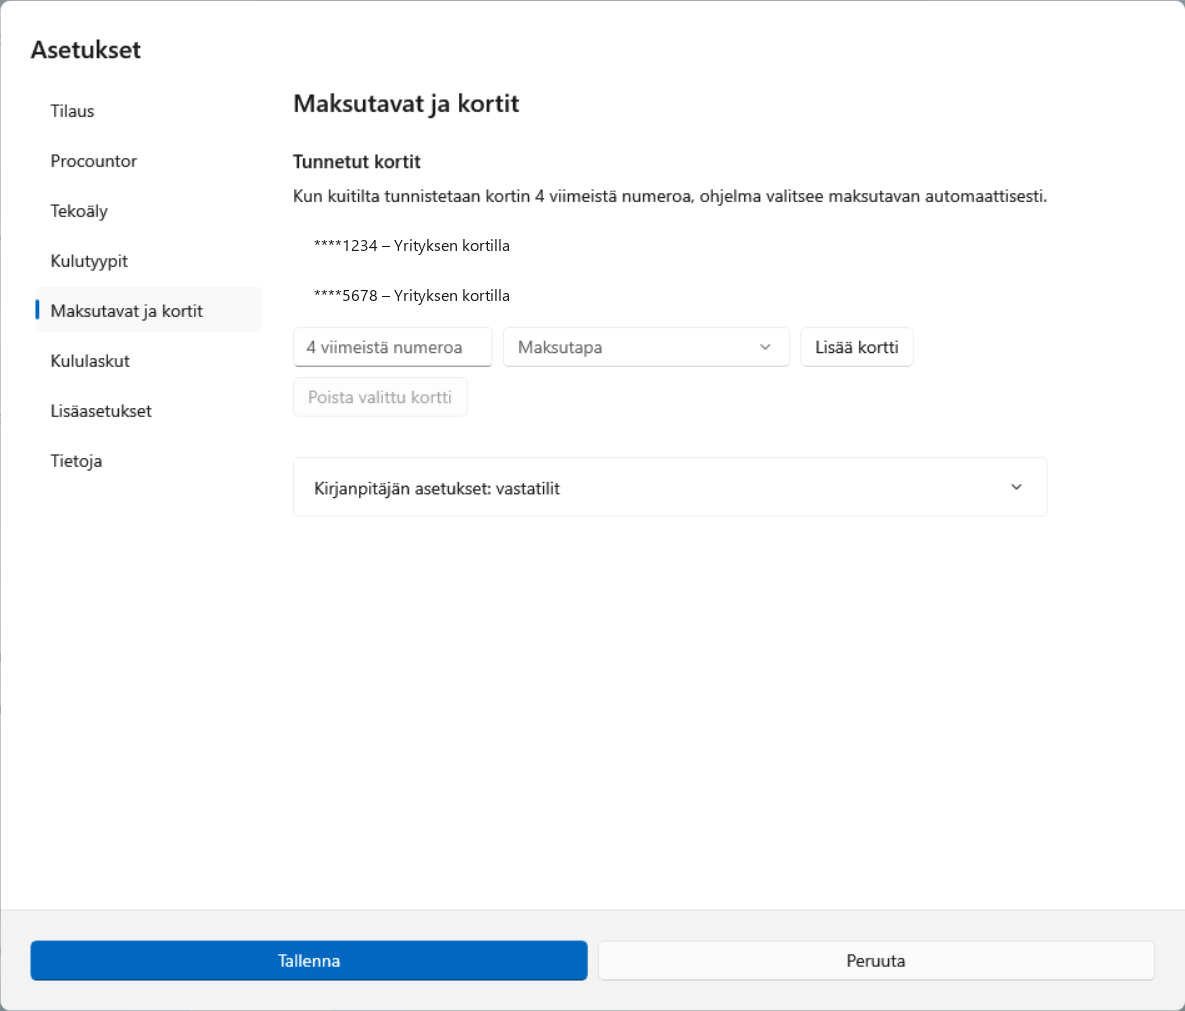
Task: Expand Kirjanpitäjän asetukset: vastatilit
Action: (670, 487)
